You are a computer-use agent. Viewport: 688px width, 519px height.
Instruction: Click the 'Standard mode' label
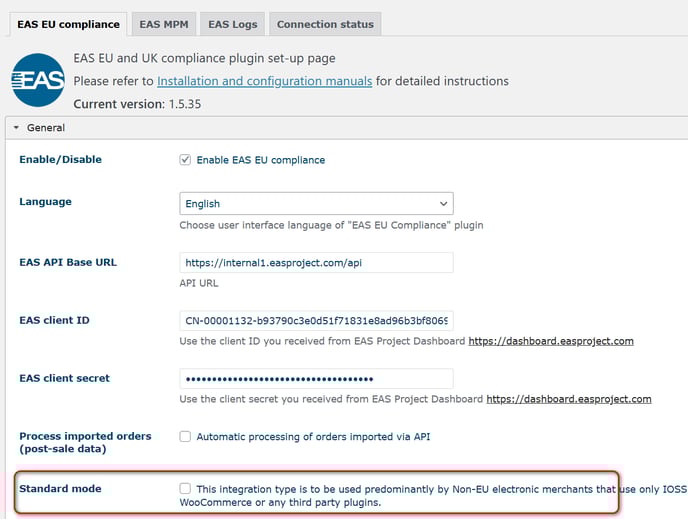[x=61, y=488]
